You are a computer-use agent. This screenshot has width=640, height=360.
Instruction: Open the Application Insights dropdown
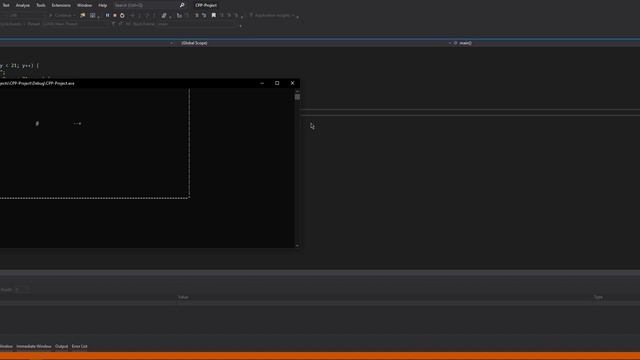[273, 16]
